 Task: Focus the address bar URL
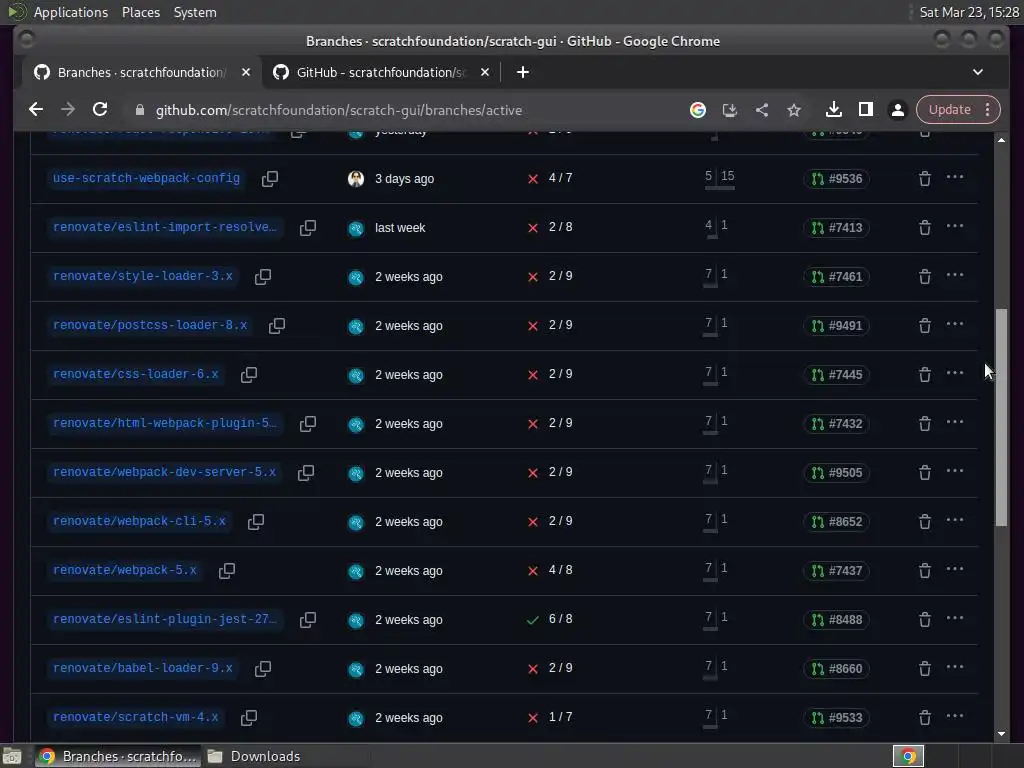[x=338, y=110]
